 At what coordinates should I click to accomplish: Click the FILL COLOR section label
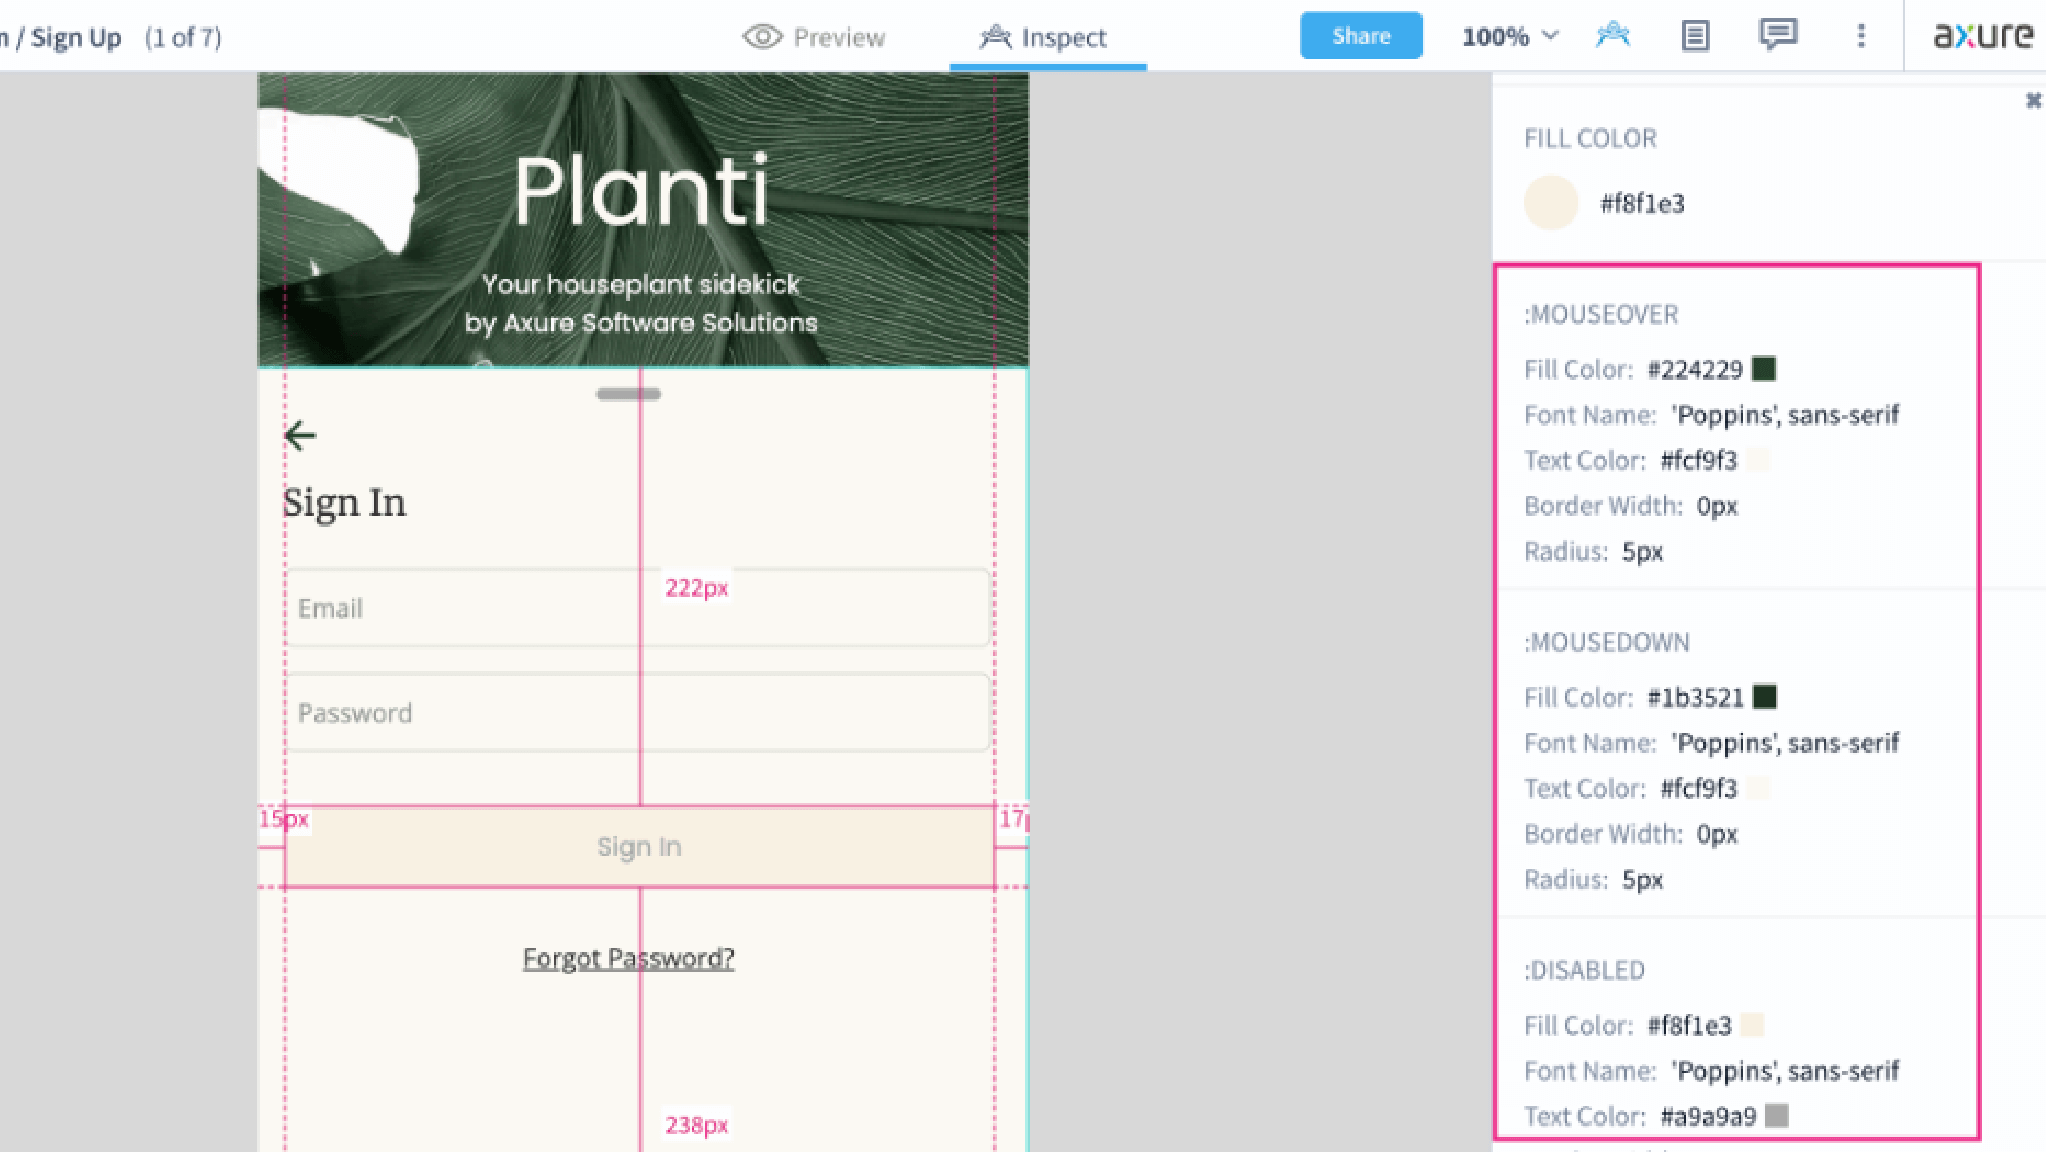1590,139
